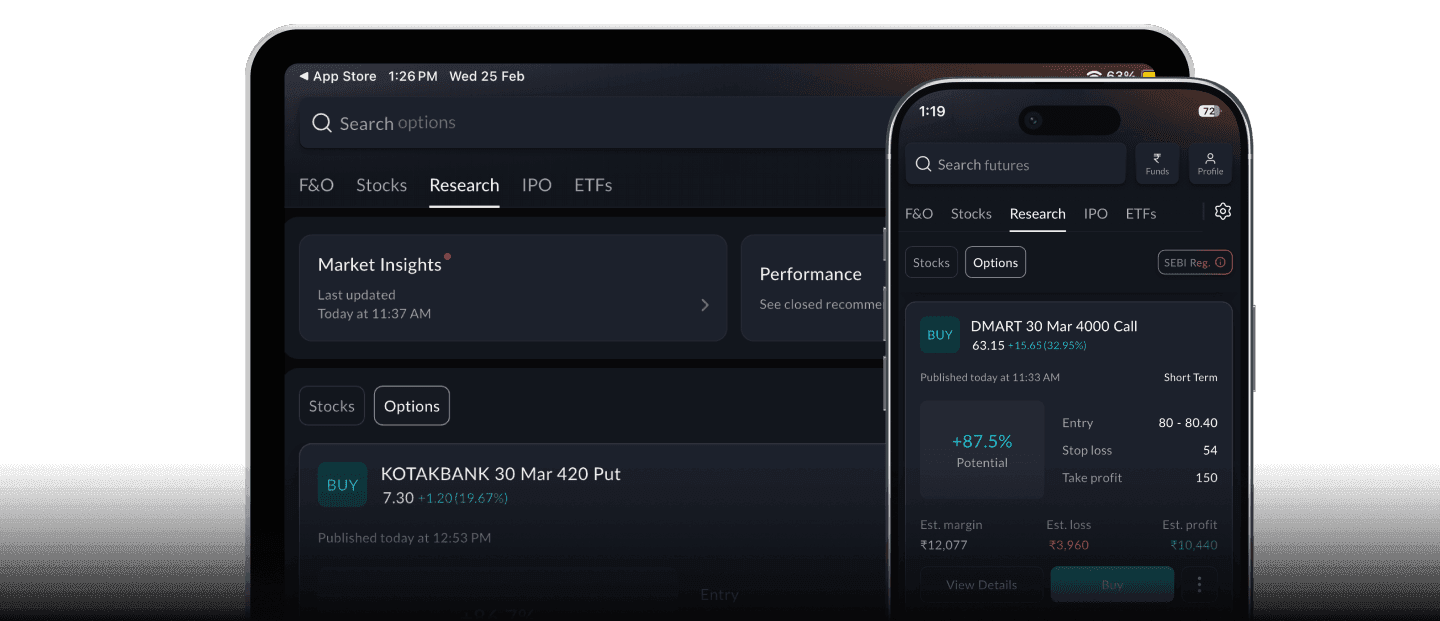The width and height of the screenshot is (1440, 621).
Task: Tap BUY badge on DMART card
Action: (x=940, y=335)
